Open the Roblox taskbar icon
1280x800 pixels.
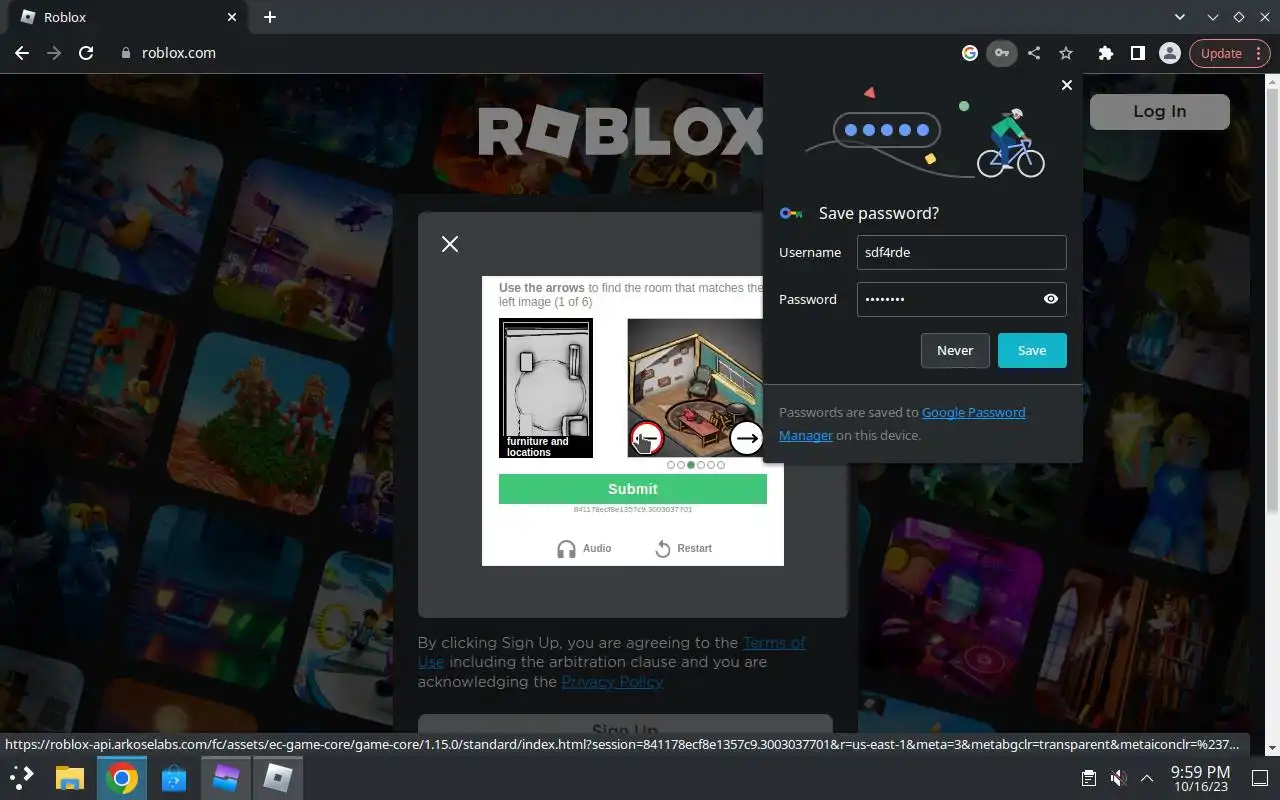pyautogui.click(x=277, y=777)
